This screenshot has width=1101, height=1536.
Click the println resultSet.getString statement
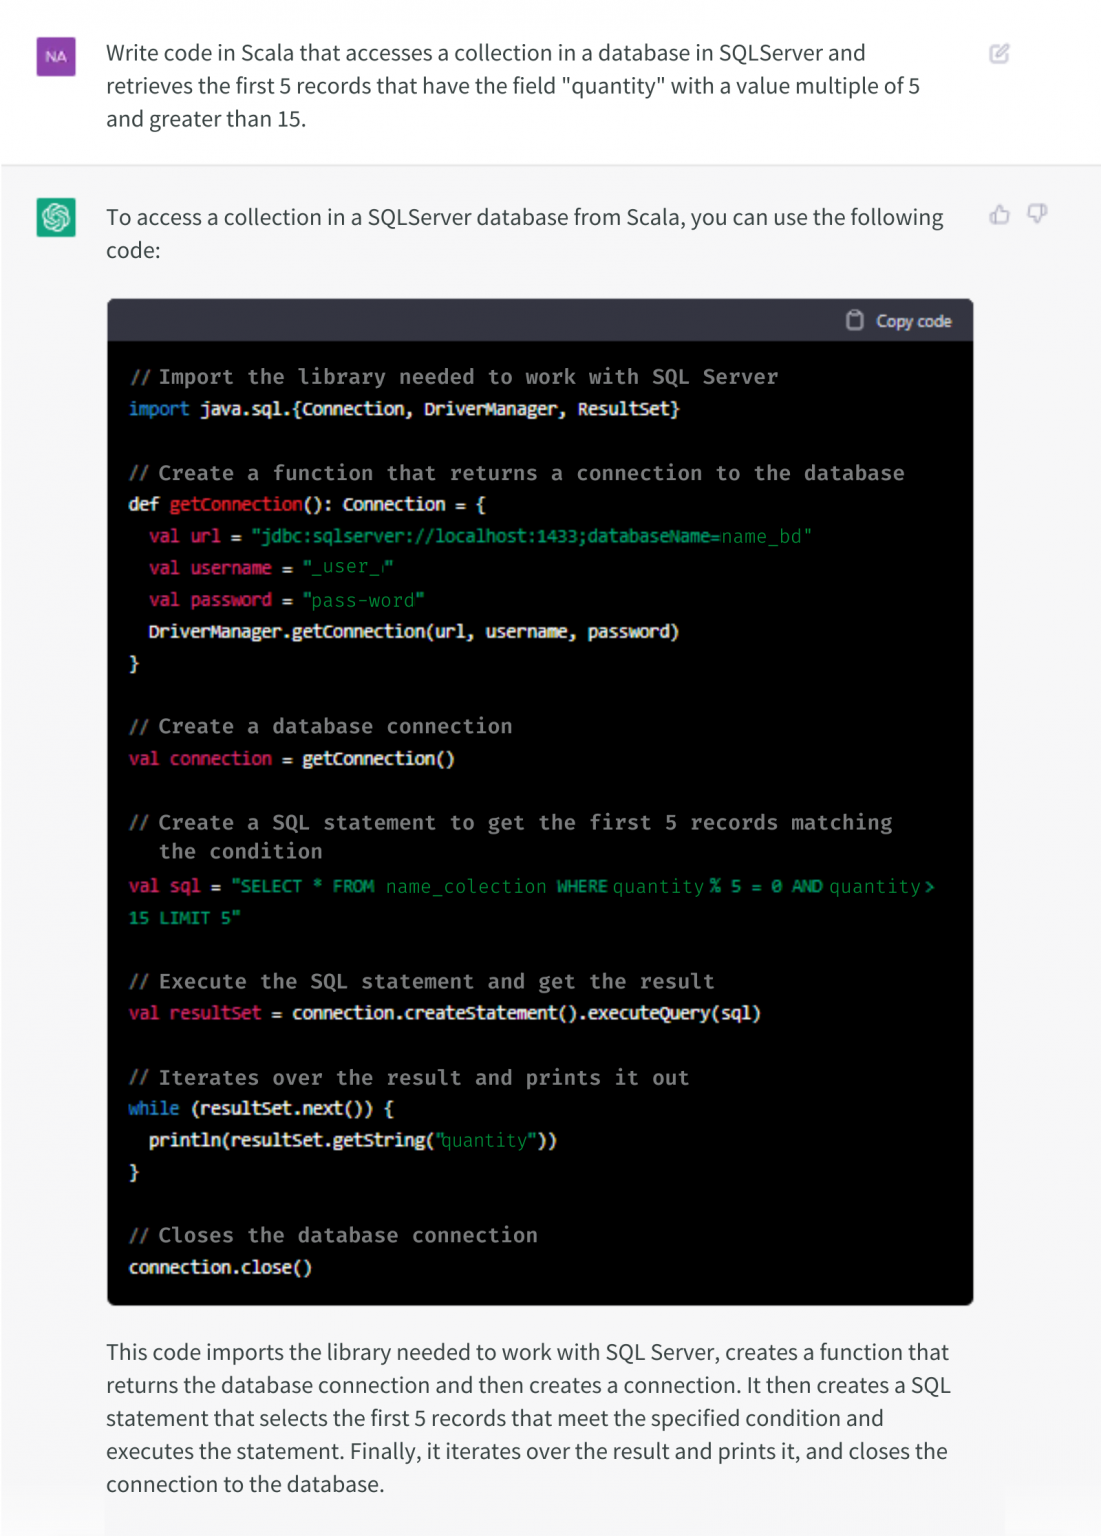pos(352,1139)
